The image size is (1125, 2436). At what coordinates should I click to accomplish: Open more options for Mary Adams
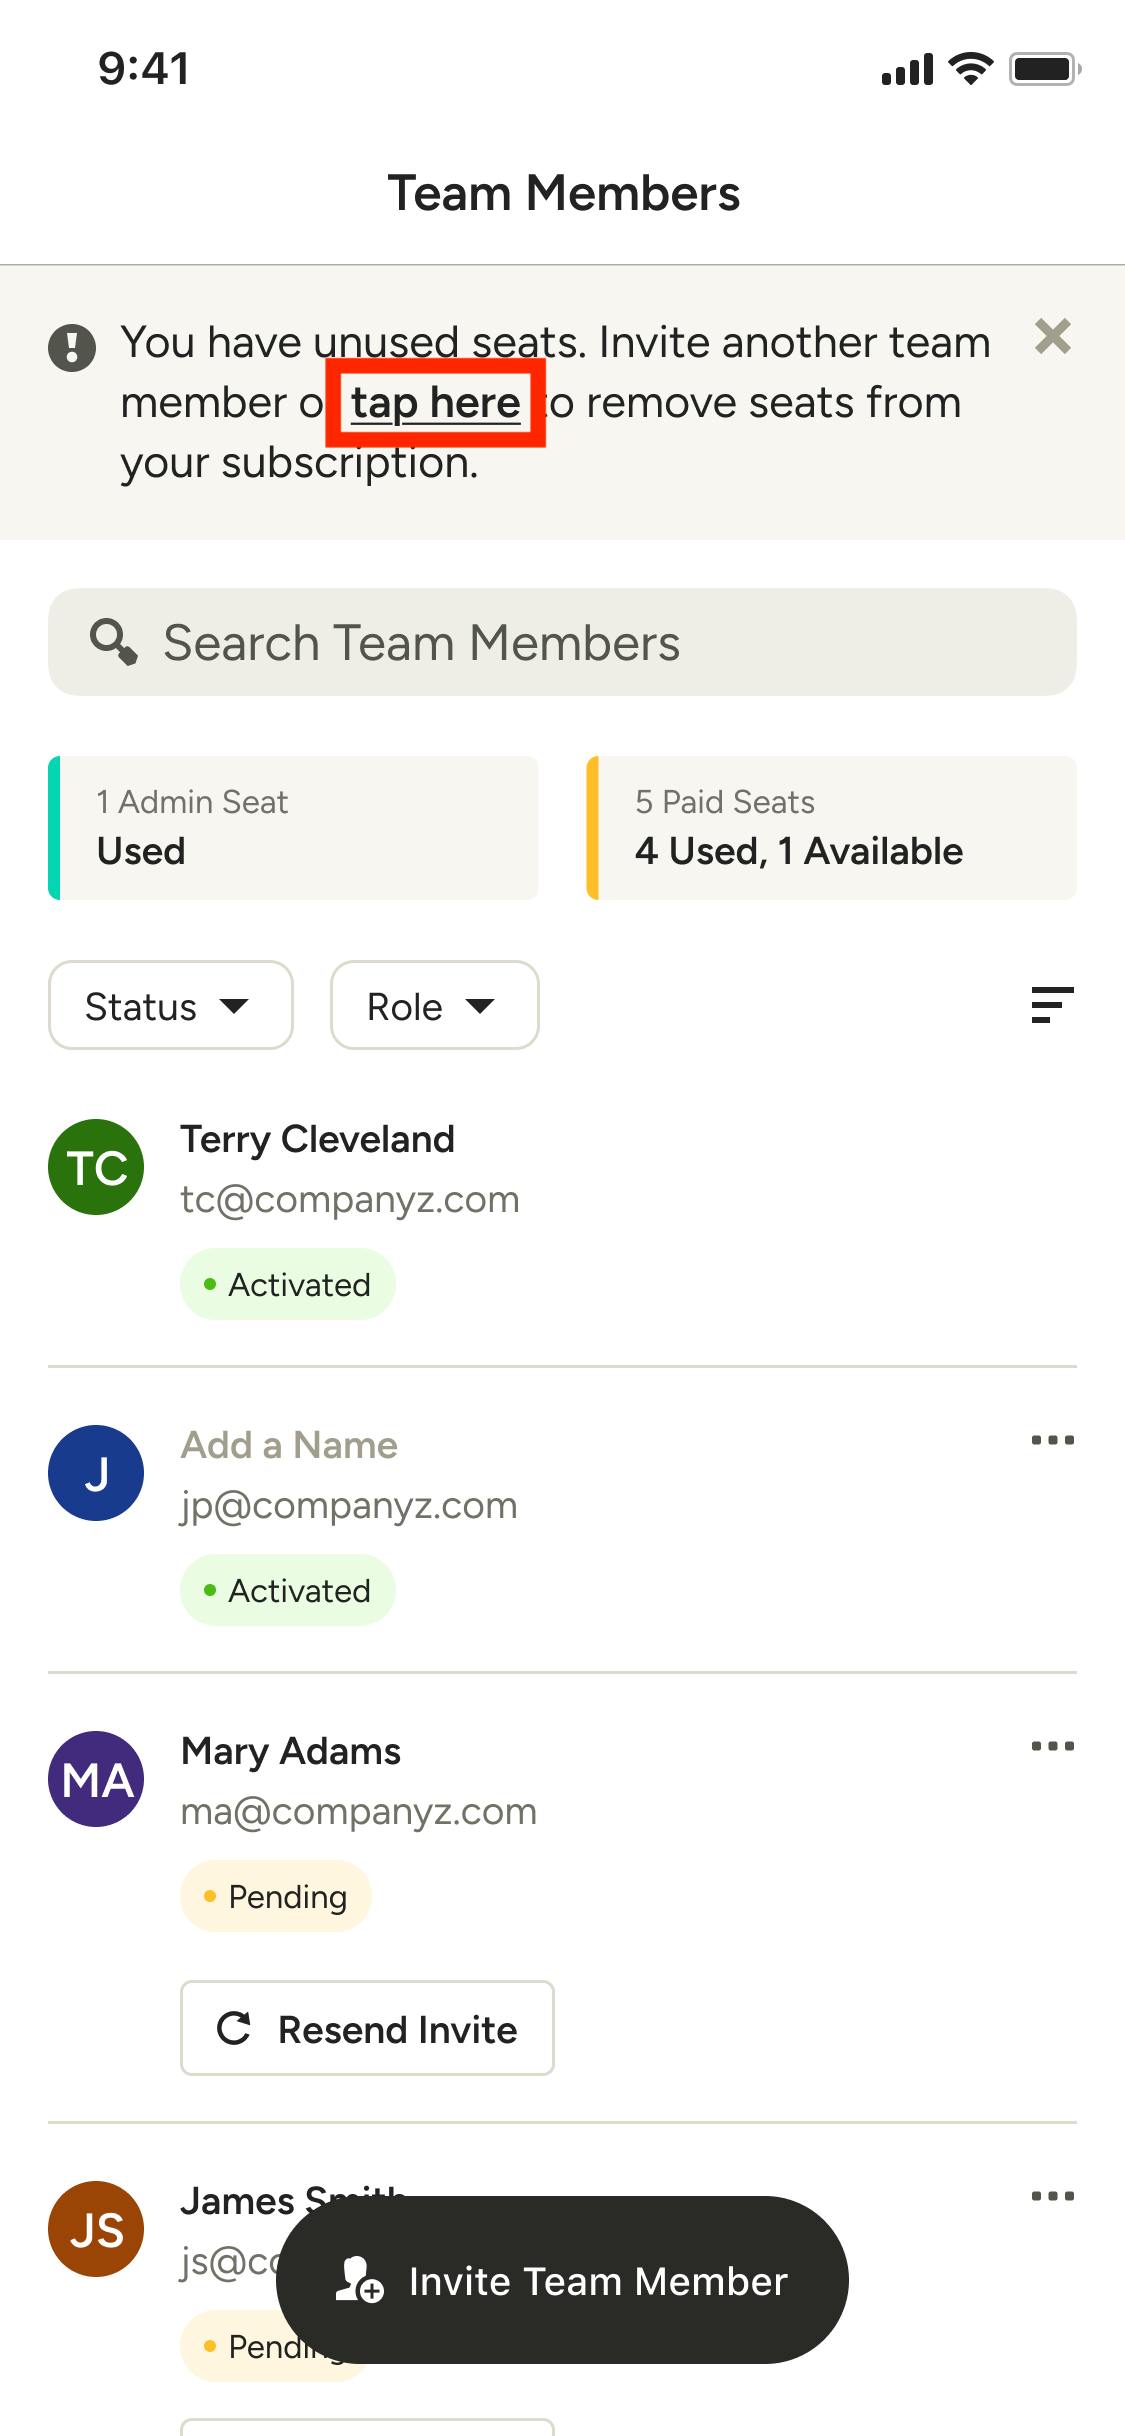1052,1747
